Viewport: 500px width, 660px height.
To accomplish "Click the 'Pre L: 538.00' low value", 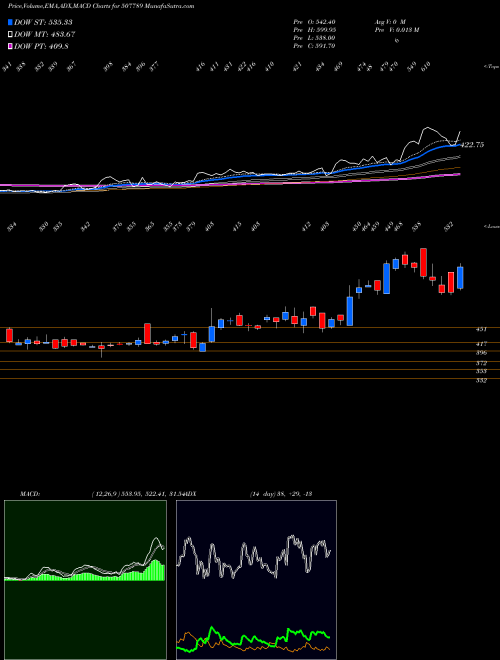I will coord(314,38).
